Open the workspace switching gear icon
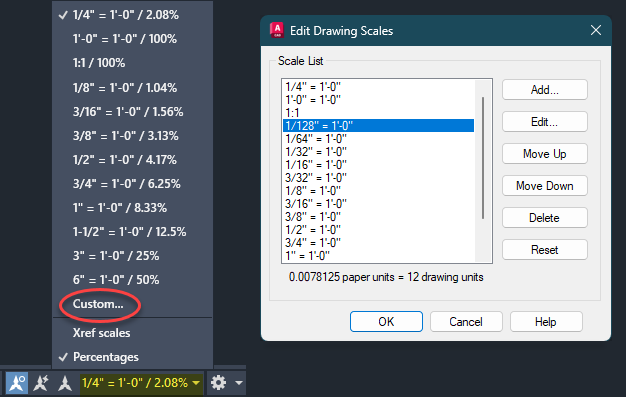Image resolution: width=626 pixels, height=397 pixels. click(218, 383)
